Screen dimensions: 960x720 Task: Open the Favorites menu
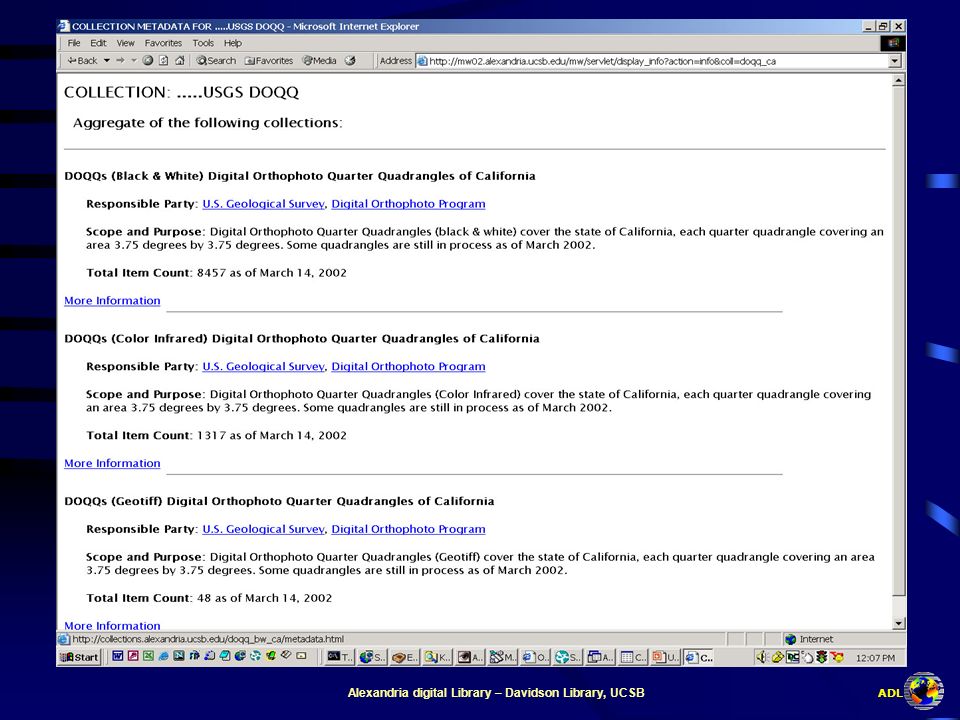163,43
